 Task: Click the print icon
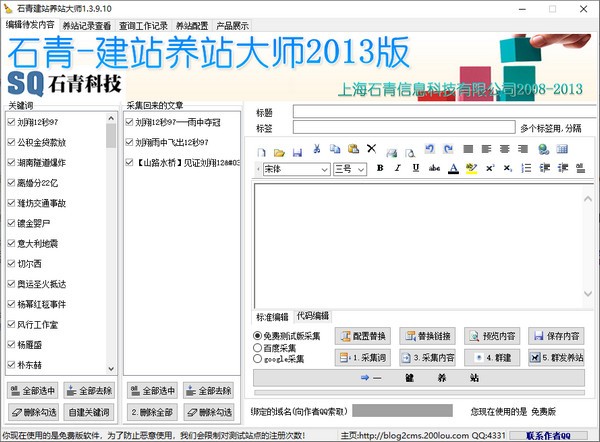(391, 153)
